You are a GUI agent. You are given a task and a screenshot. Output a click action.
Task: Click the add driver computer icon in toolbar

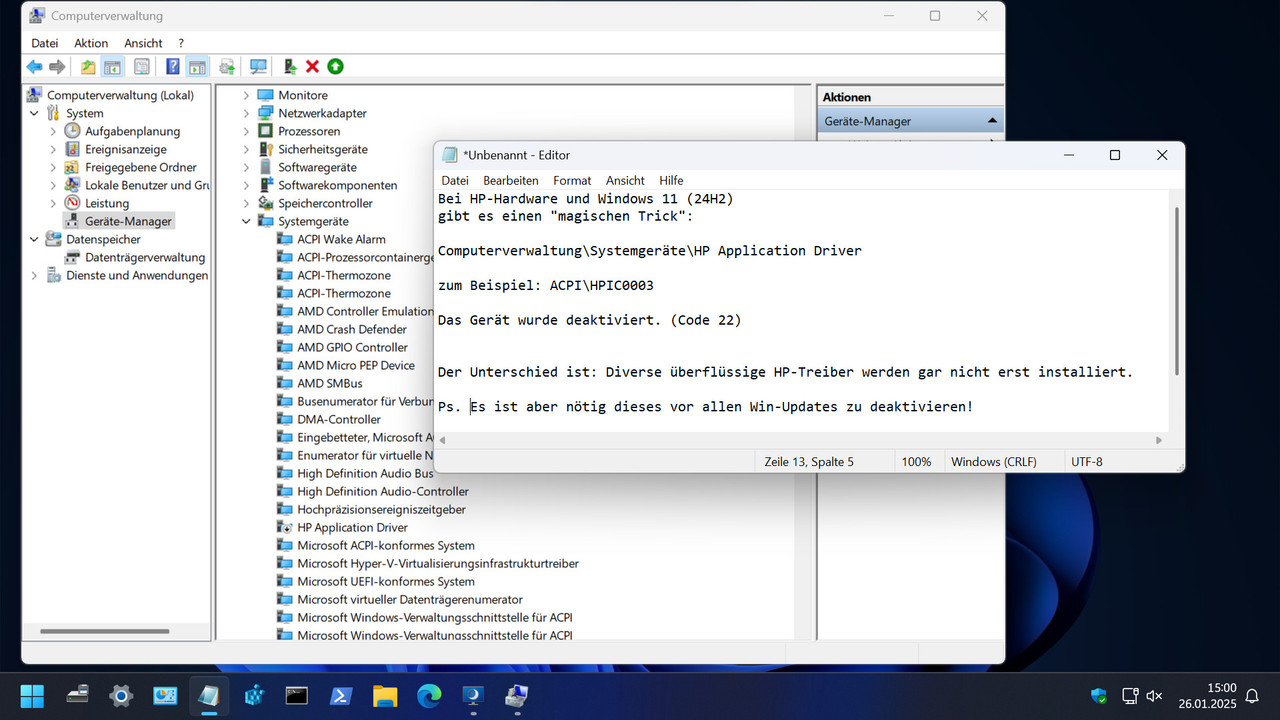pos(290,67)
